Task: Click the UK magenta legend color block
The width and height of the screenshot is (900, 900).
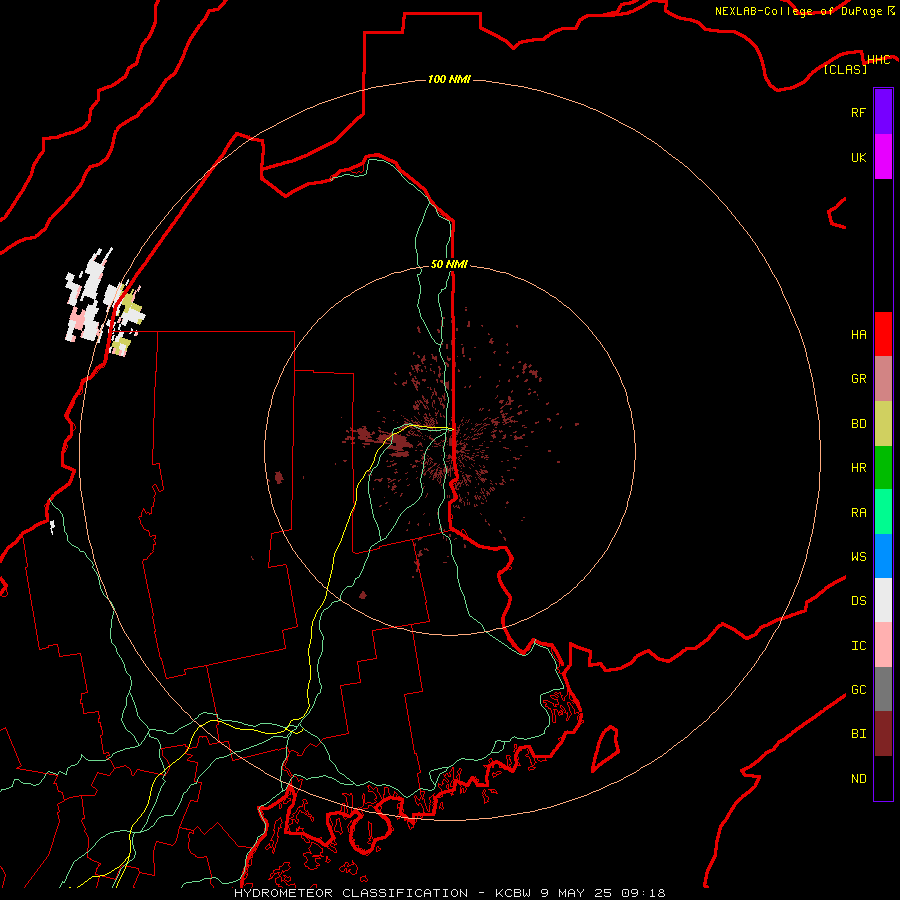Action: coord(883,157)
